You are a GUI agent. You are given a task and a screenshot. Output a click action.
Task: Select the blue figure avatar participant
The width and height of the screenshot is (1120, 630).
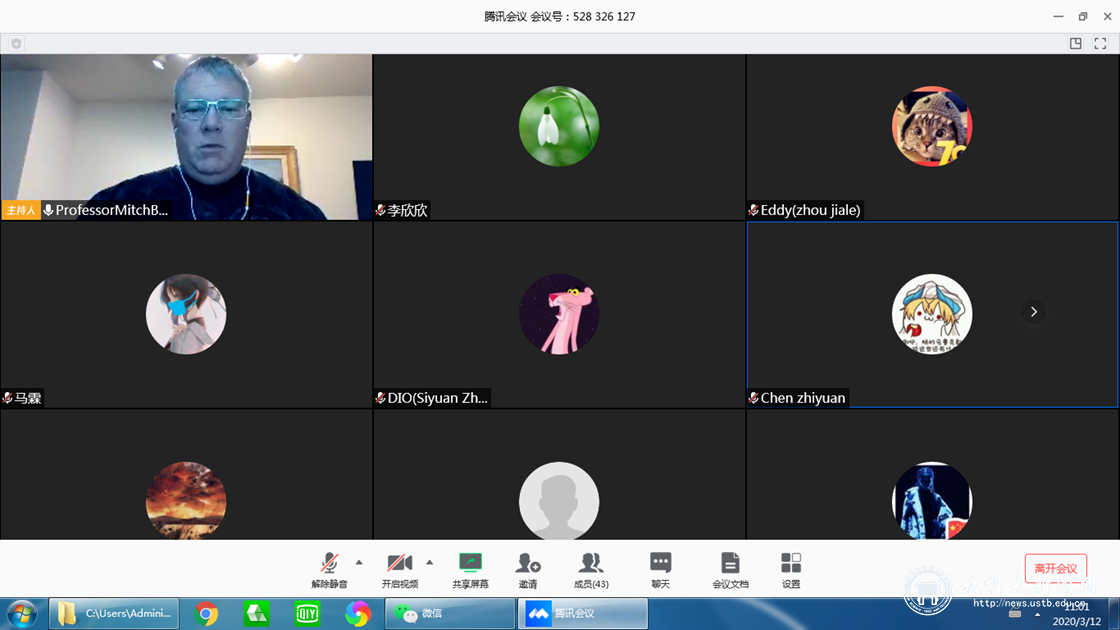tap(932, 500)
